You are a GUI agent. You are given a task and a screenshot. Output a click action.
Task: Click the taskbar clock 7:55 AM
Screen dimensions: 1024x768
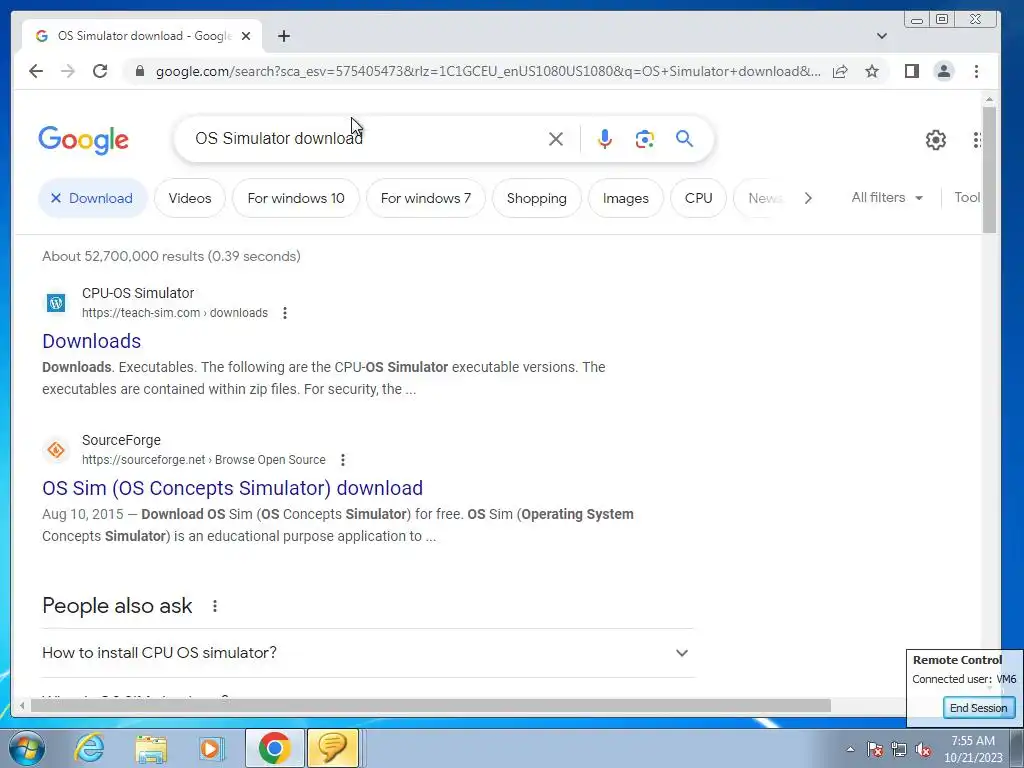[x=973, y=749]
